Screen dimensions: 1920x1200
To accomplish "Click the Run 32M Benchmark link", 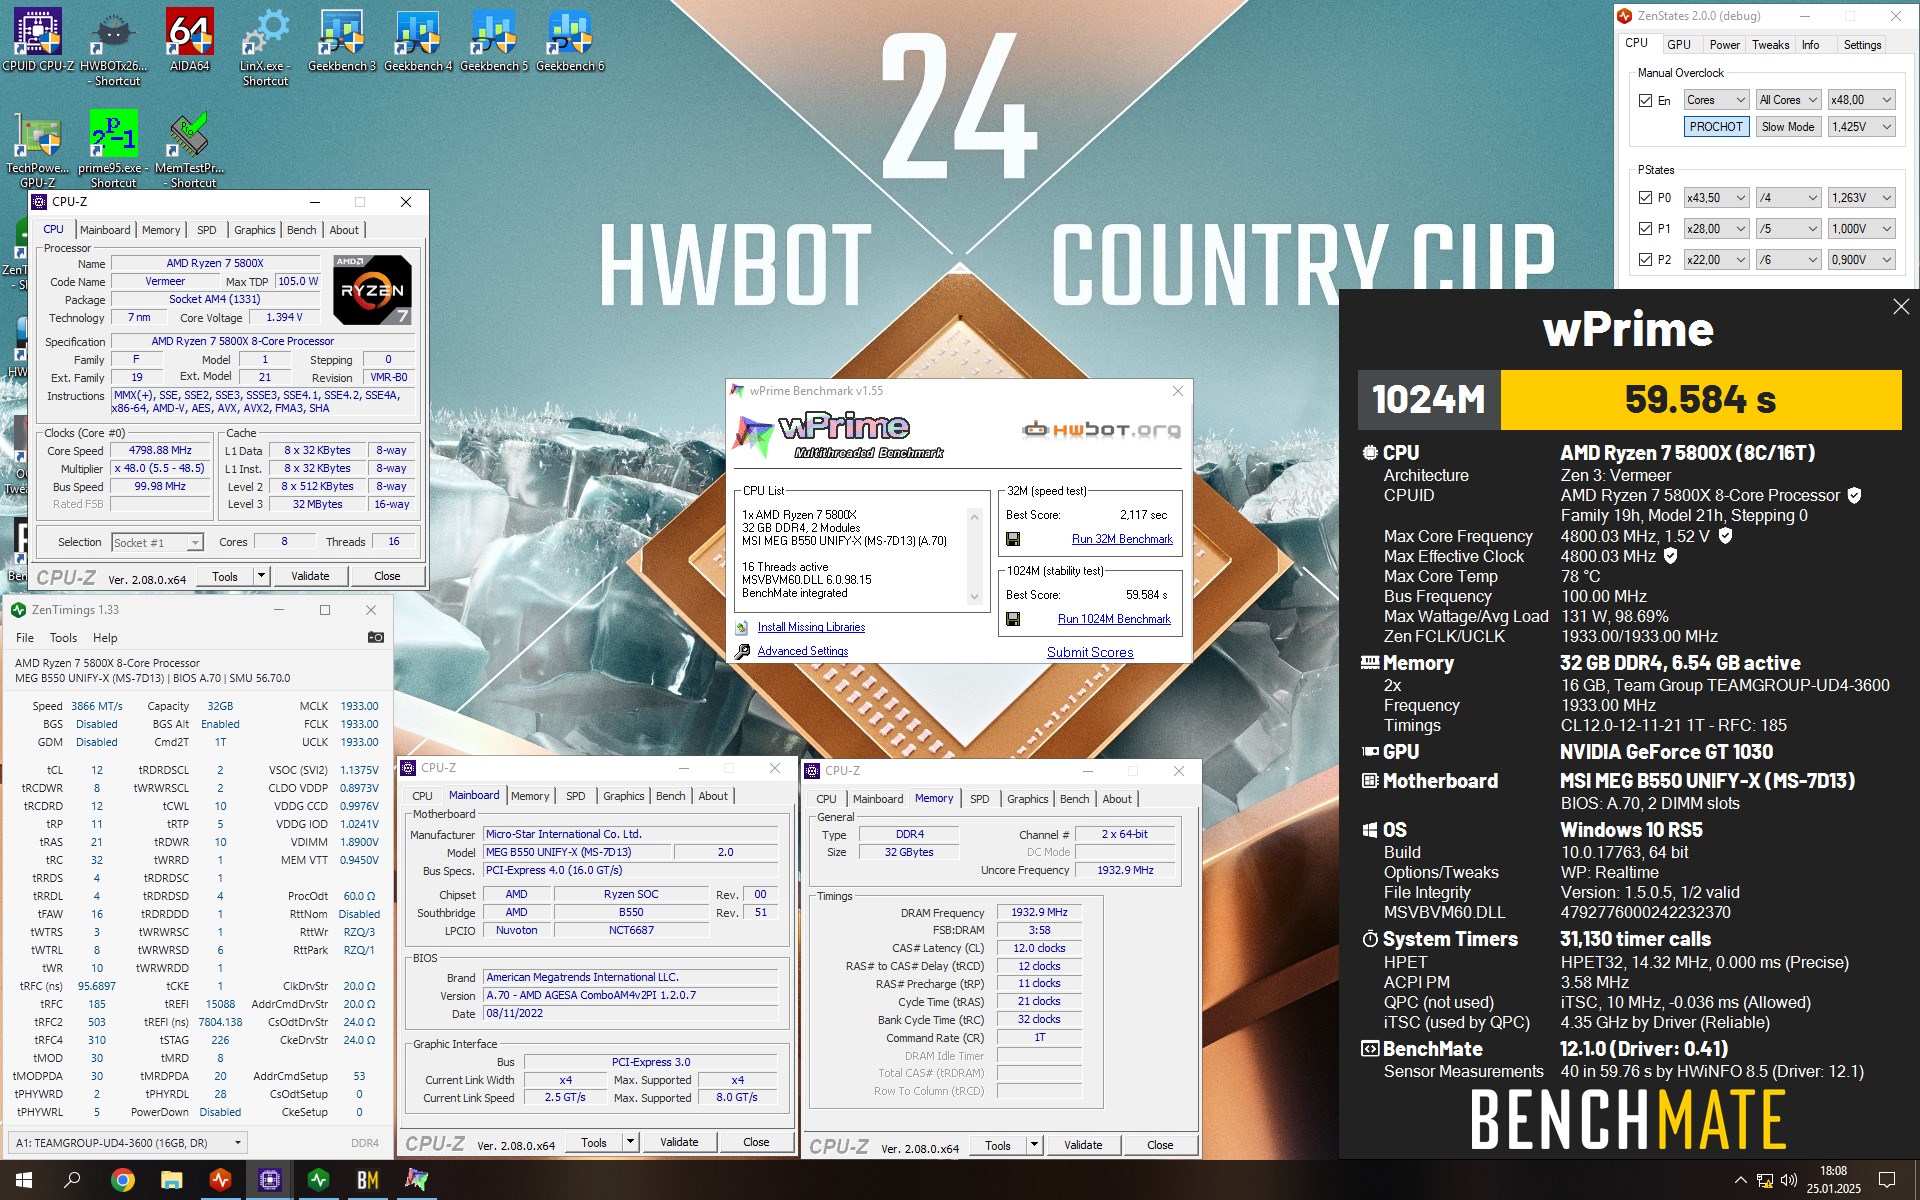I will 1122,539.
